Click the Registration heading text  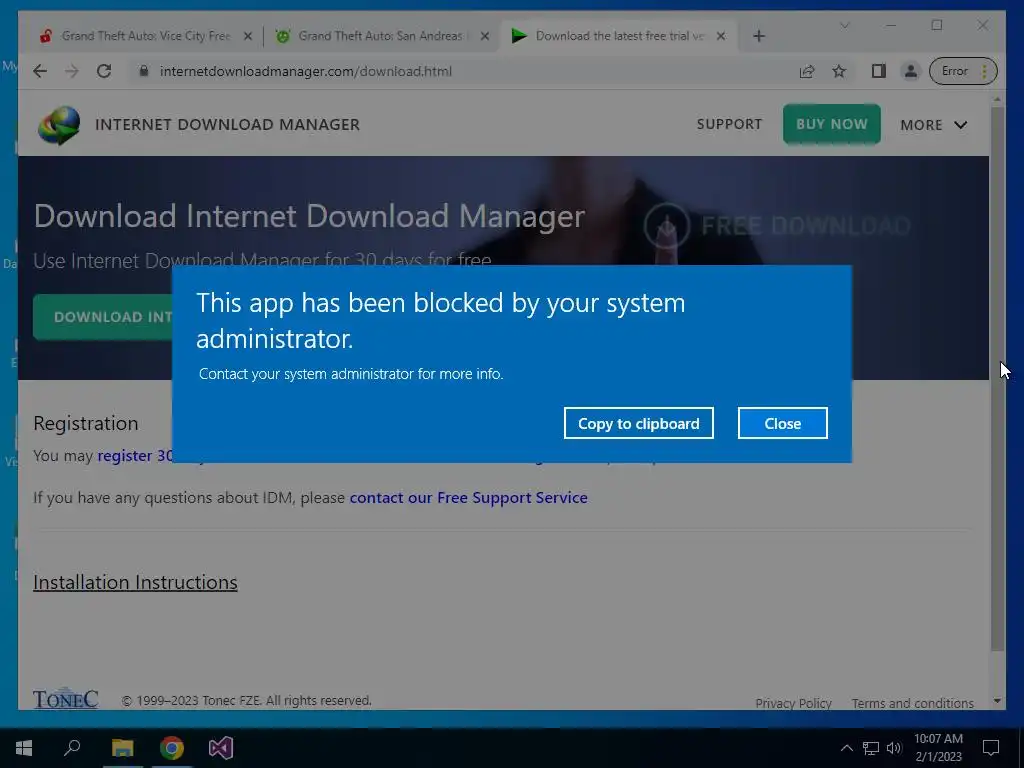pos(86,423)
